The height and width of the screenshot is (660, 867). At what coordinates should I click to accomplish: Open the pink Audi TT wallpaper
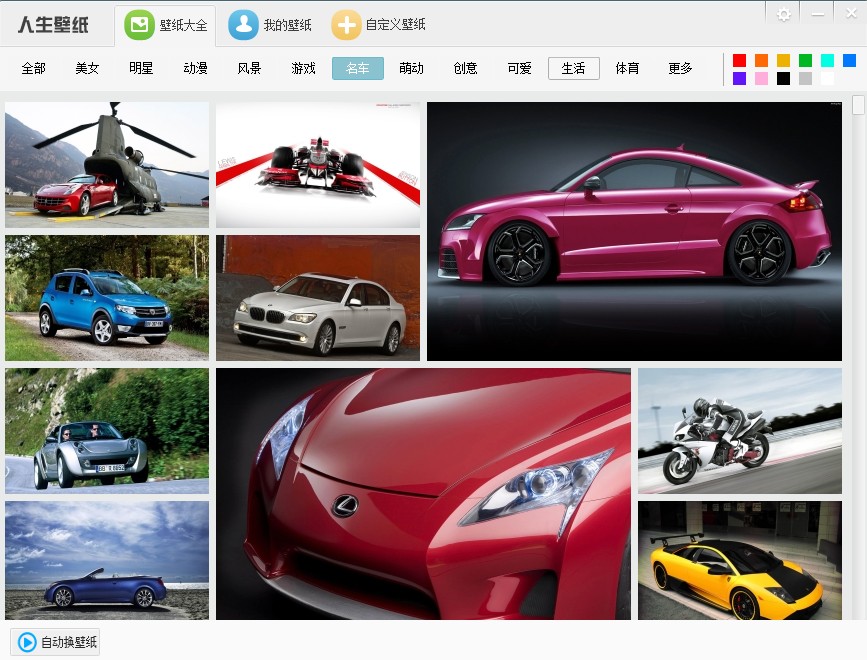[x=634, y=231]
